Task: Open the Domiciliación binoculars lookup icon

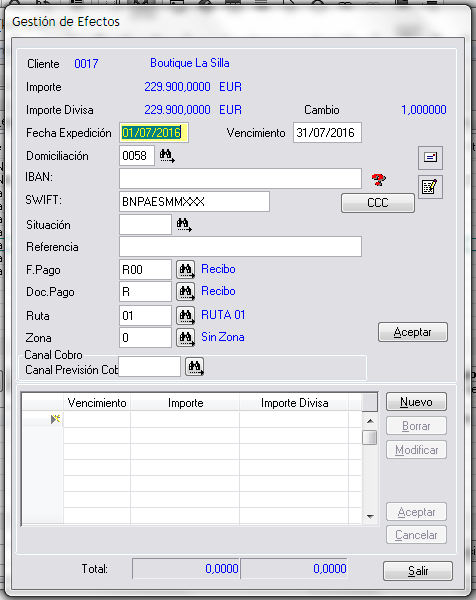Action: [x=167, y=156]
